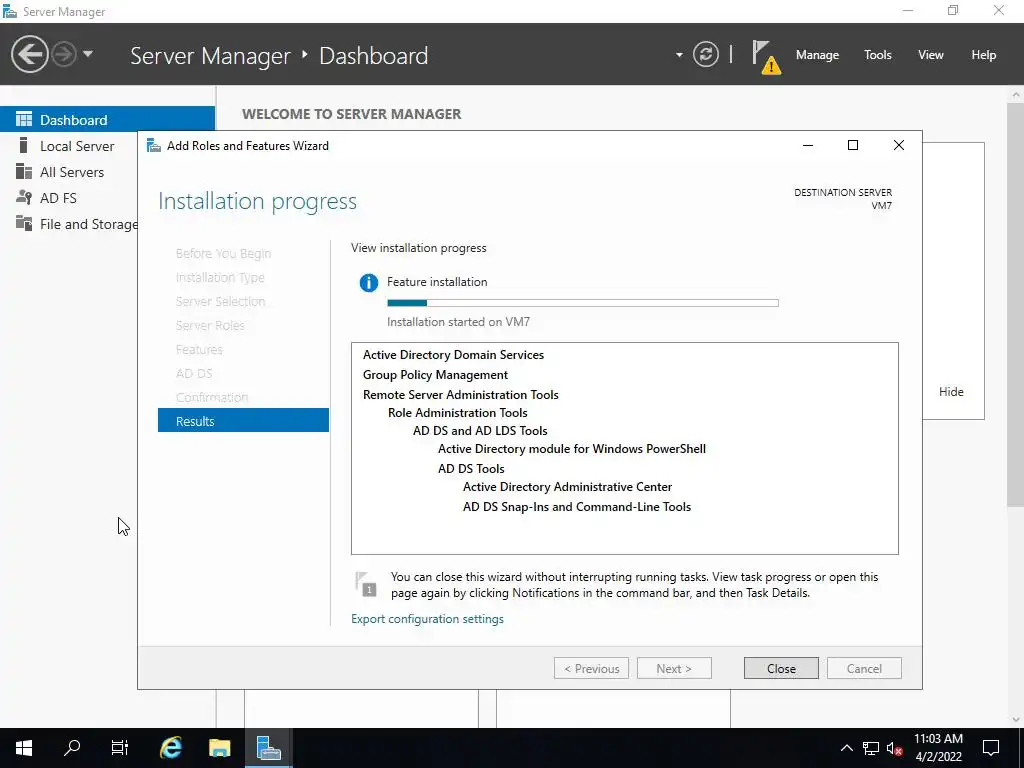Click the taskbar Search magnifier

pos(72,748)
